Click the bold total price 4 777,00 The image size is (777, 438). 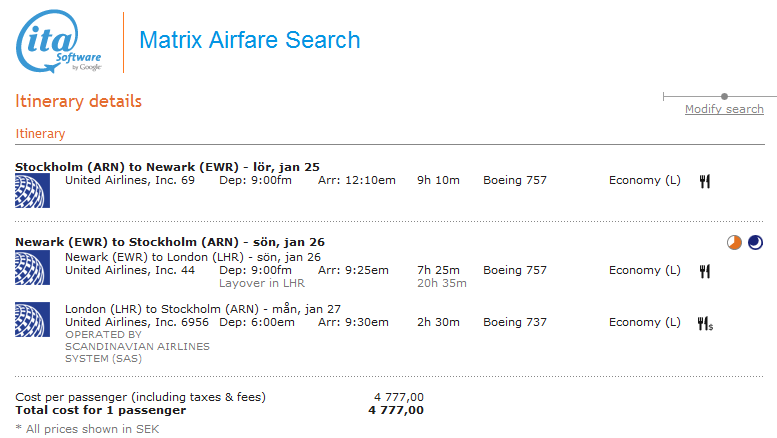(396, 410)
